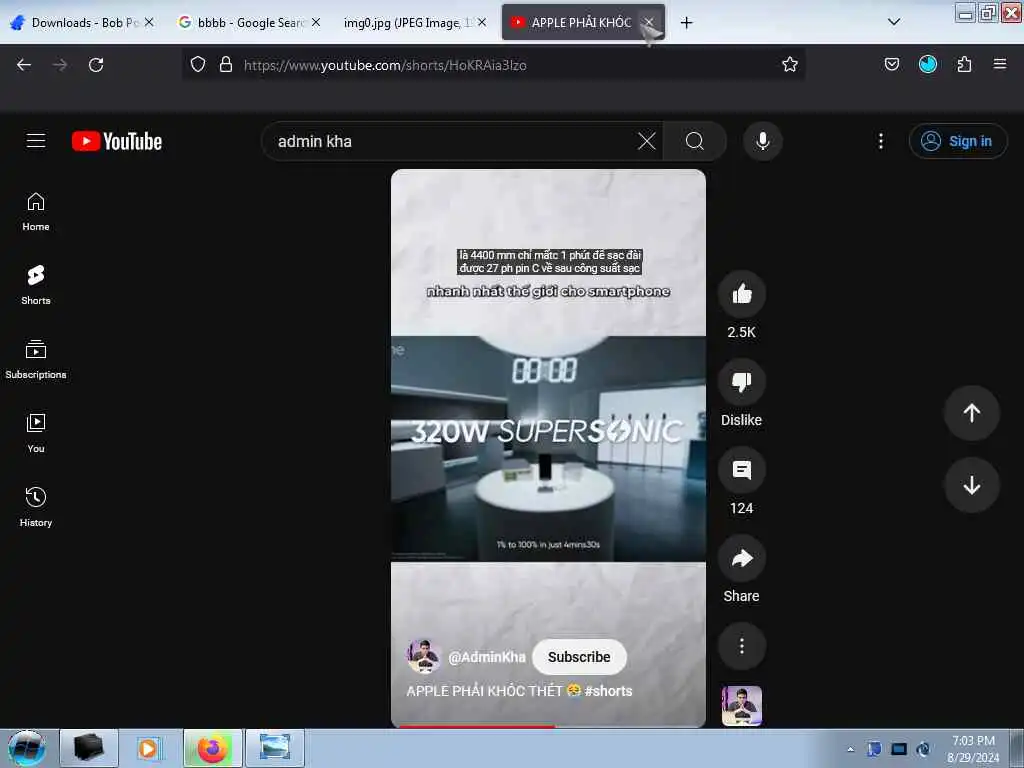Open the image viewer taskbar icon

[x=274, y=748]
